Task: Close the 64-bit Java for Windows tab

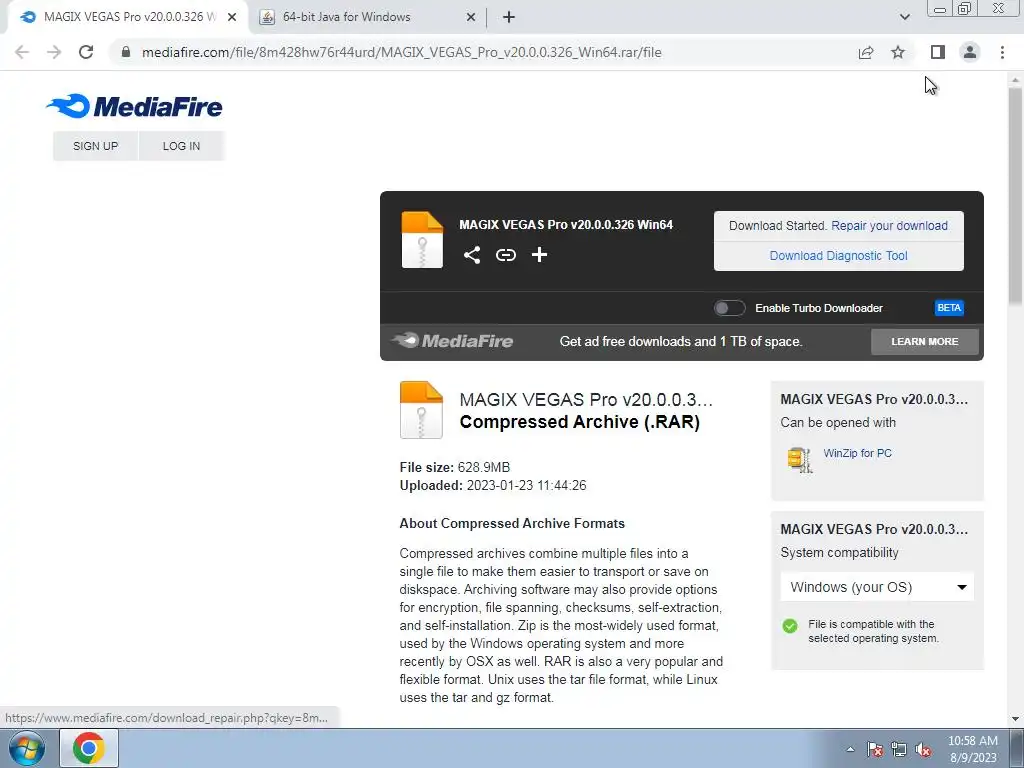Action: click(x=471, y=17)
